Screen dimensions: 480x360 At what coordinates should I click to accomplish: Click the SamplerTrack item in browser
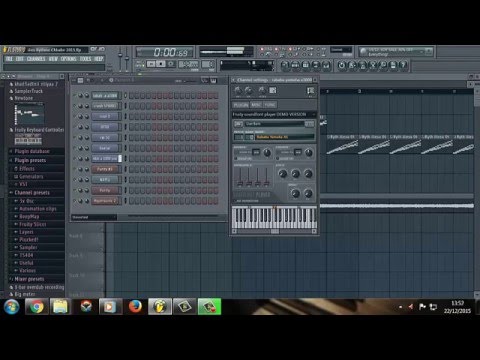29,91
